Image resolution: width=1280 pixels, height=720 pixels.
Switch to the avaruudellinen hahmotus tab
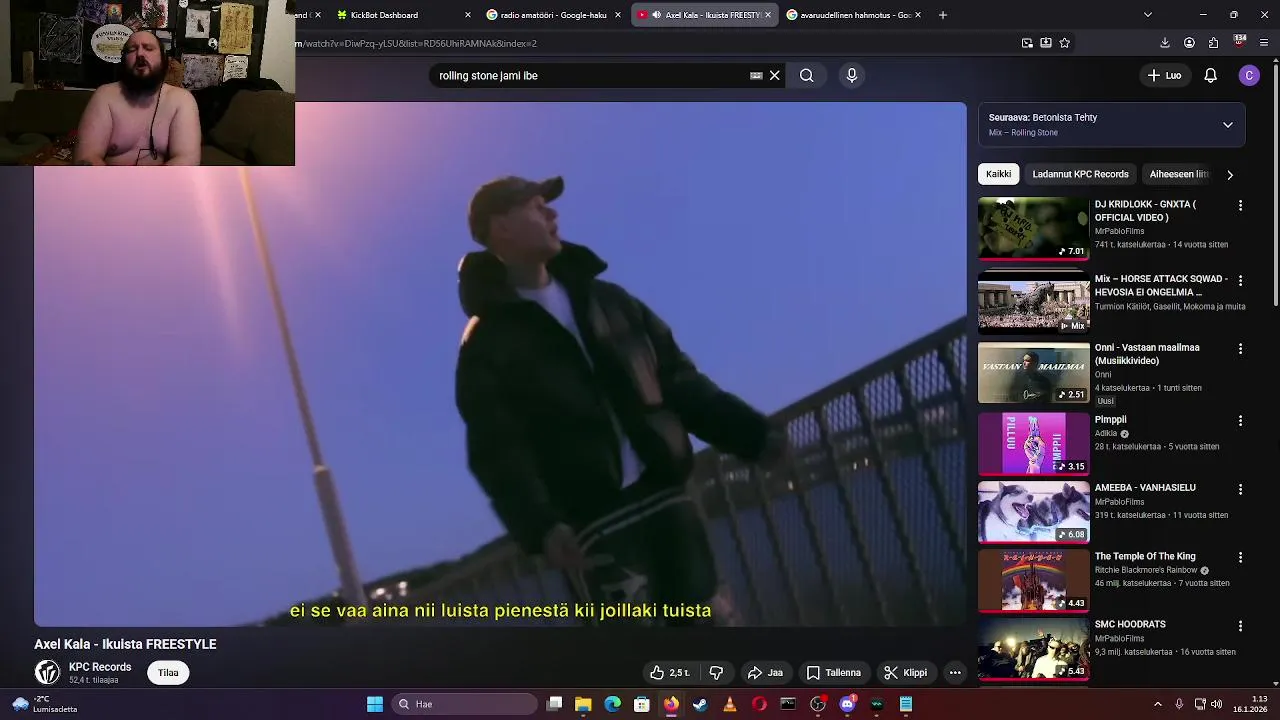[853, 15]
